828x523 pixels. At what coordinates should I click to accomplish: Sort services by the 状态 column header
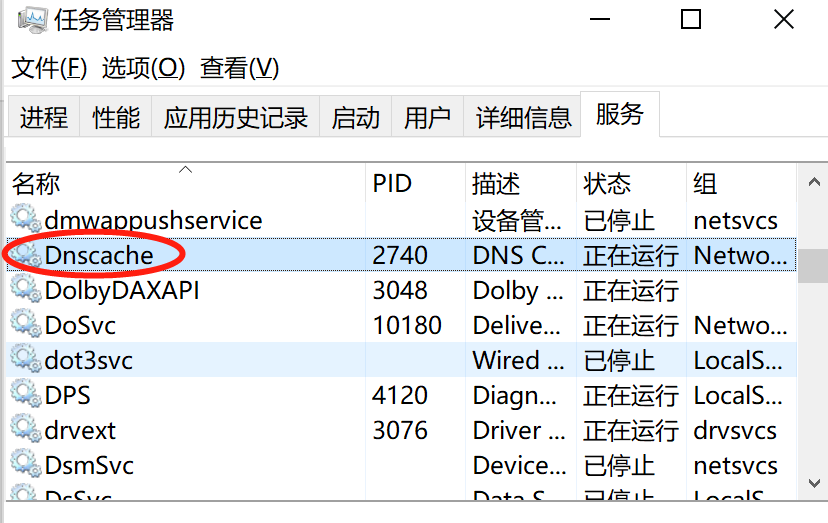[x=607, y=184]
